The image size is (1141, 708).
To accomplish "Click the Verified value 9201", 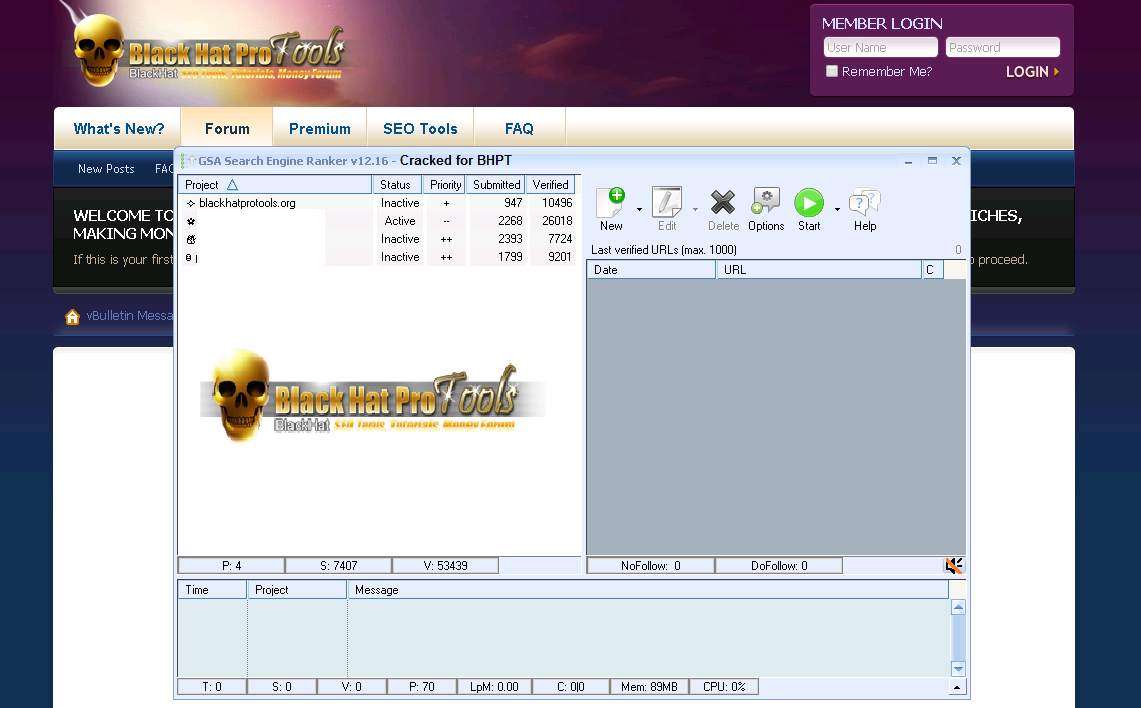I will (560, 257).
